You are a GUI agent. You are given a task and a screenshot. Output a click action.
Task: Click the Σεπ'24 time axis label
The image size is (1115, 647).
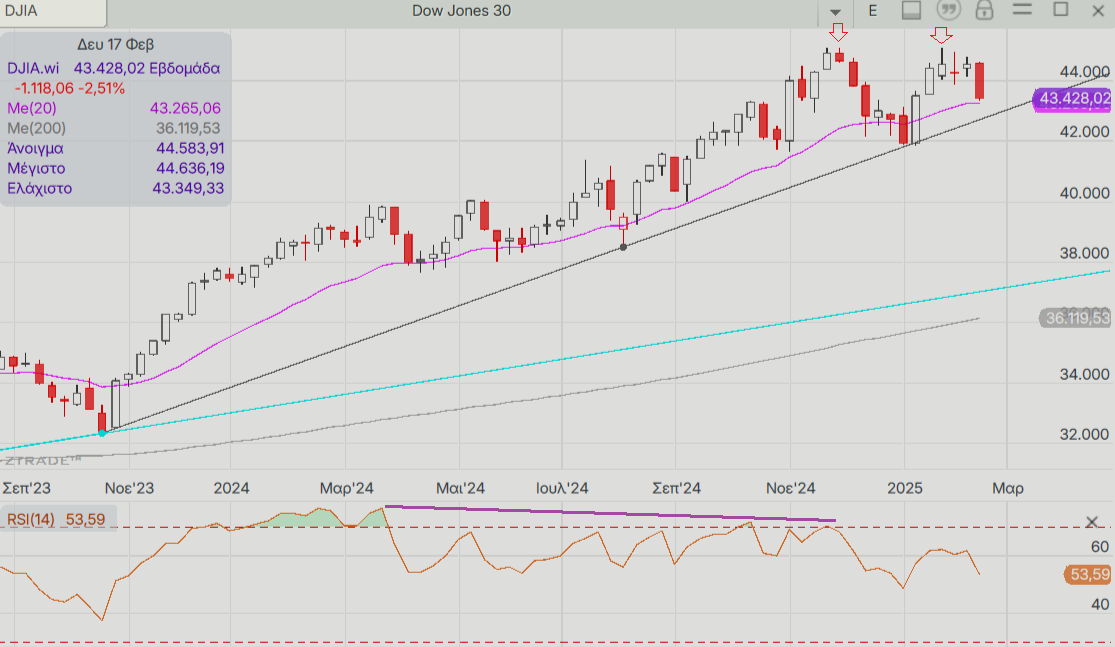pyautogui.click(x=677, y=488)
